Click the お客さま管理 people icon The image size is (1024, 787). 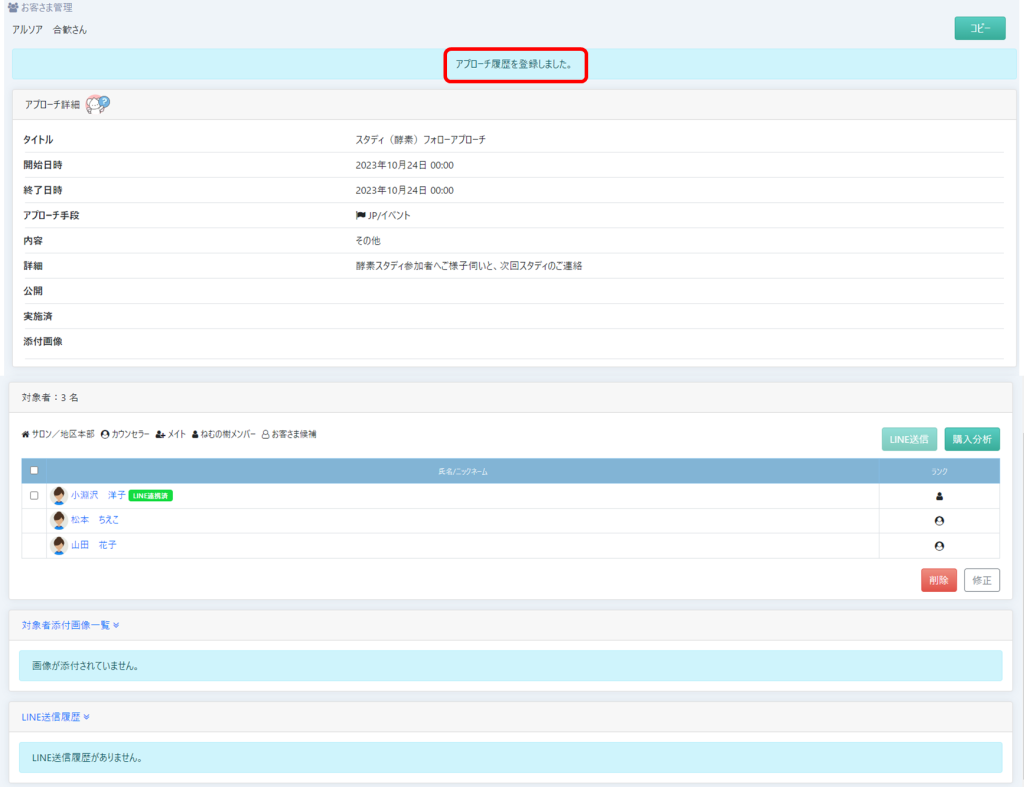point(13,8)
